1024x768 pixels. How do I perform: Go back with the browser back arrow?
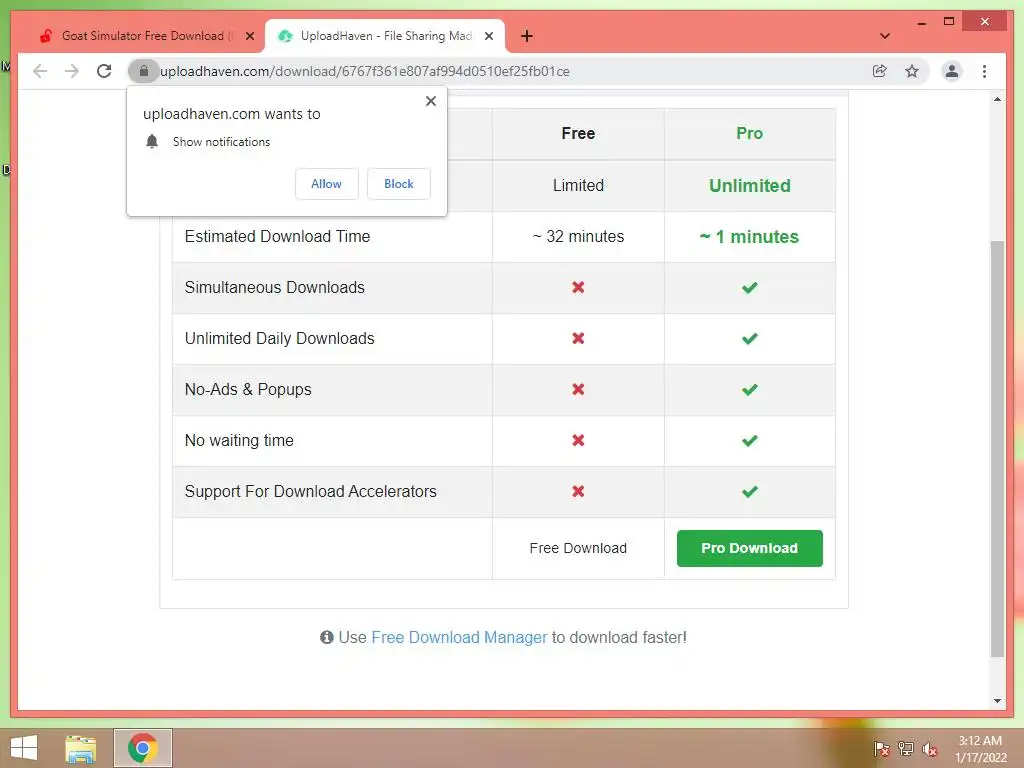point(40,71)
